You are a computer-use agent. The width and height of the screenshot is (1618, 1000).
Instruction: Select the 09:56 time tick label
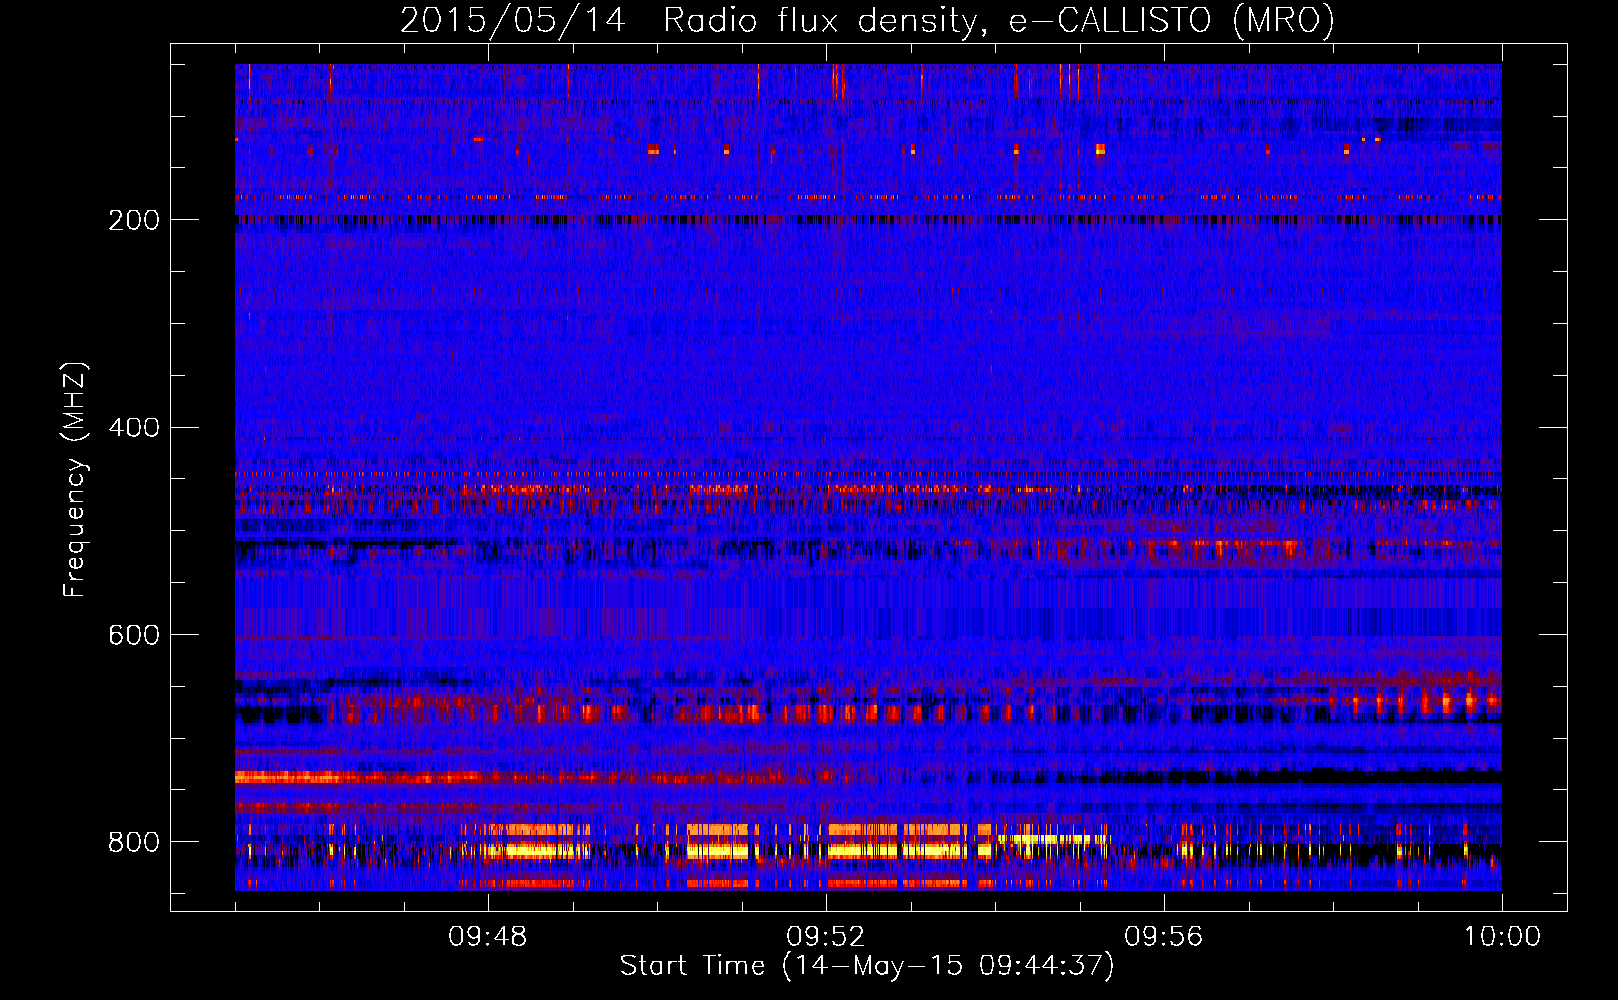1164,937
